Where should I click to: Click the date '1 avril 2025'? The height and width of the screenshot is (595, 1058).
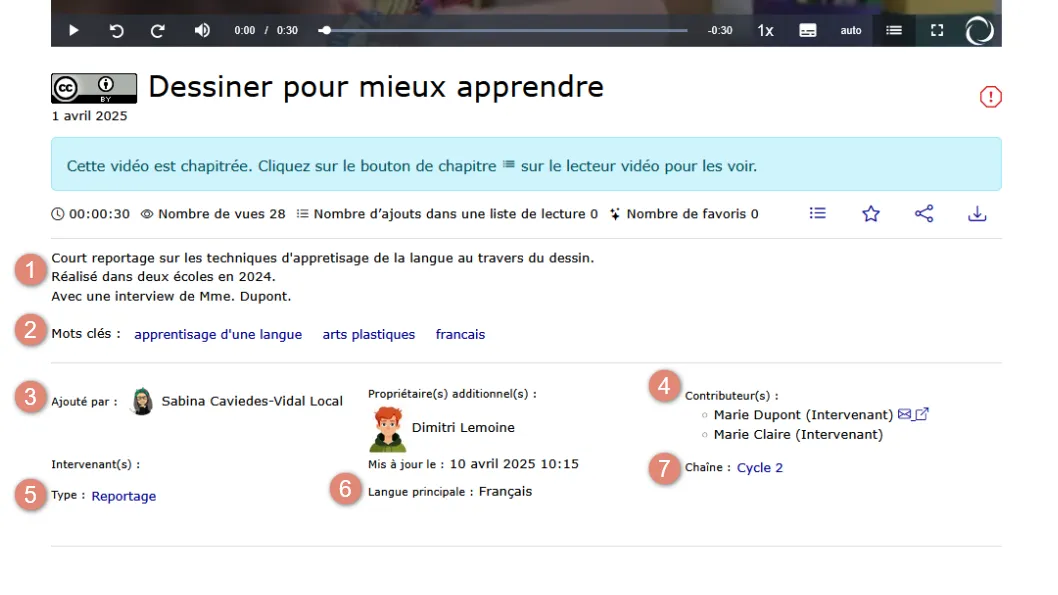click(89, 116)
